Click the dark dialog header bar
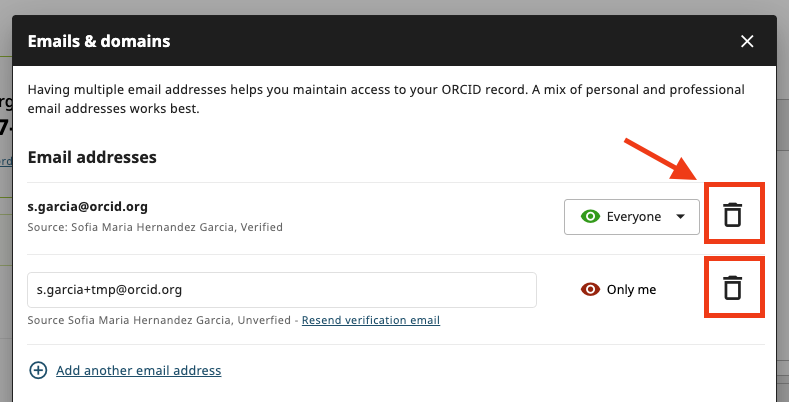This screenshot has height=402, width=789. click(400, 41)
